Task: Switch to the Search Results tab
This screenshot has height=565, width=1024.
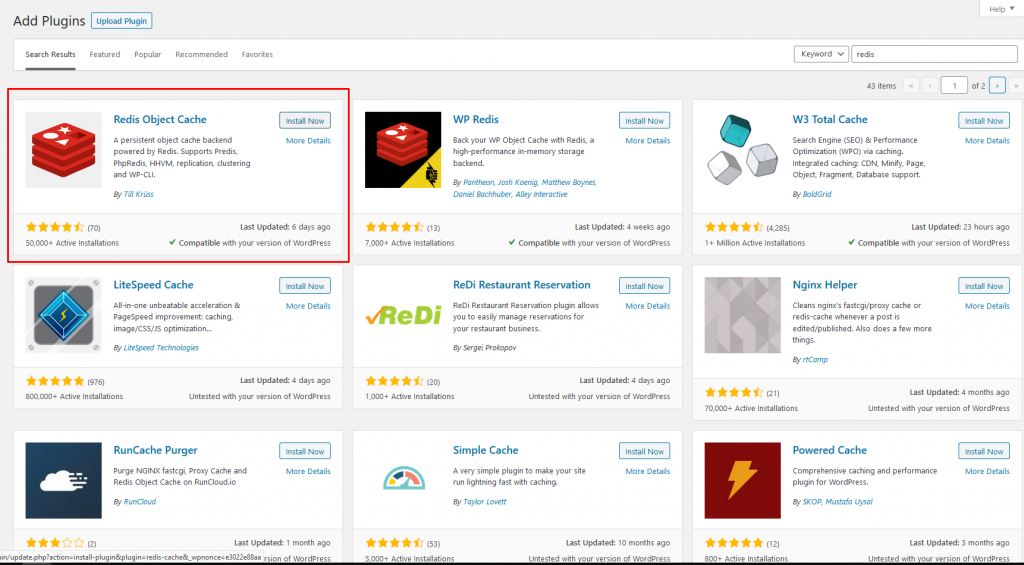Action: click(x=50, y=54)
